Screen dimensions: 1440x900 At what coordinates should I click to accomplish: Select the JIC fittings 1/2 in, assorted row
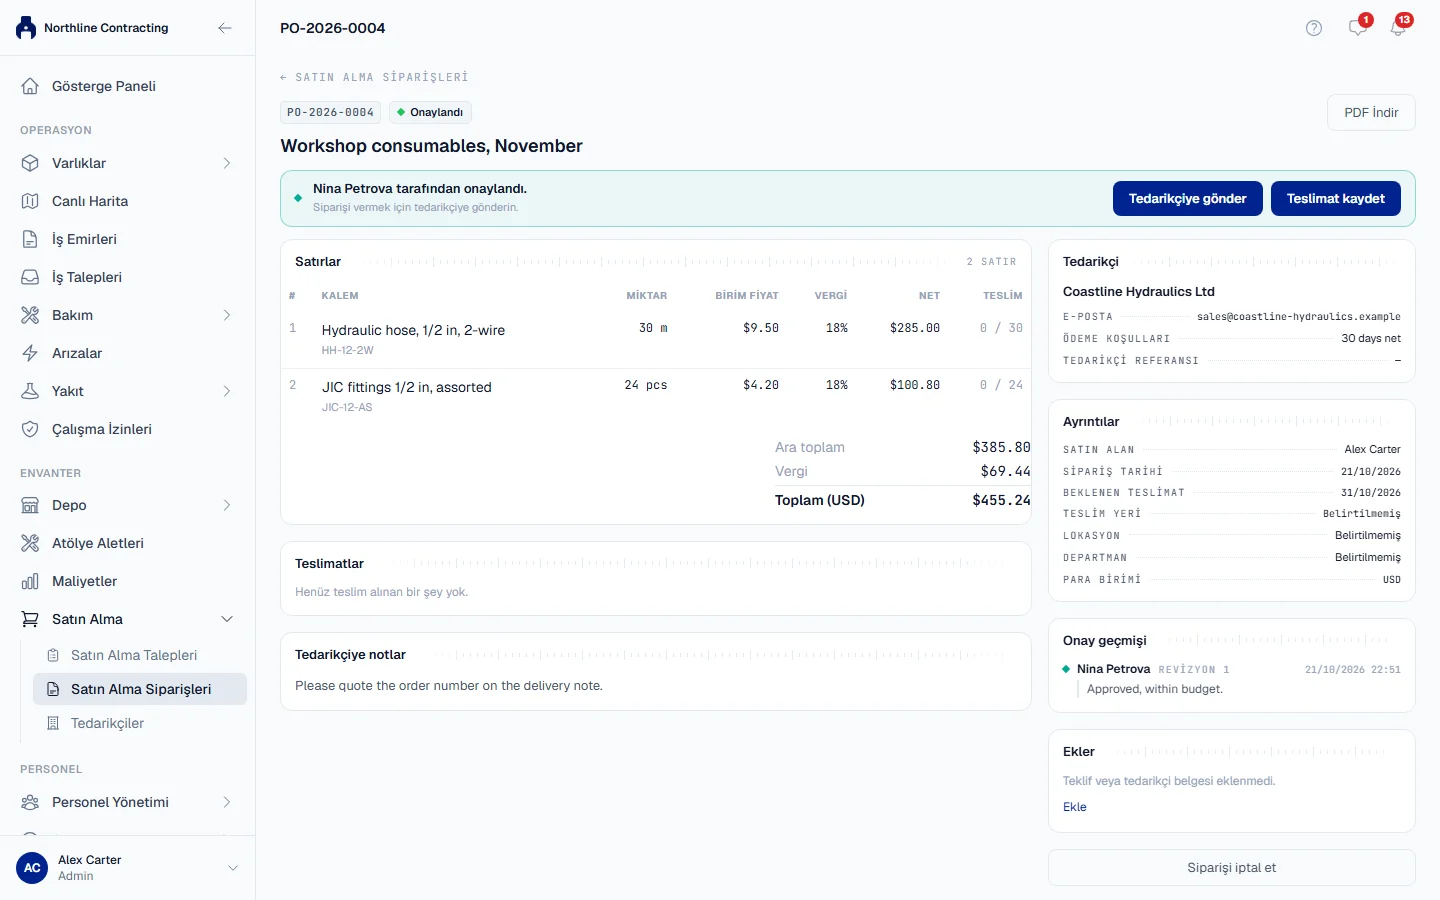(x=656, y=396)
